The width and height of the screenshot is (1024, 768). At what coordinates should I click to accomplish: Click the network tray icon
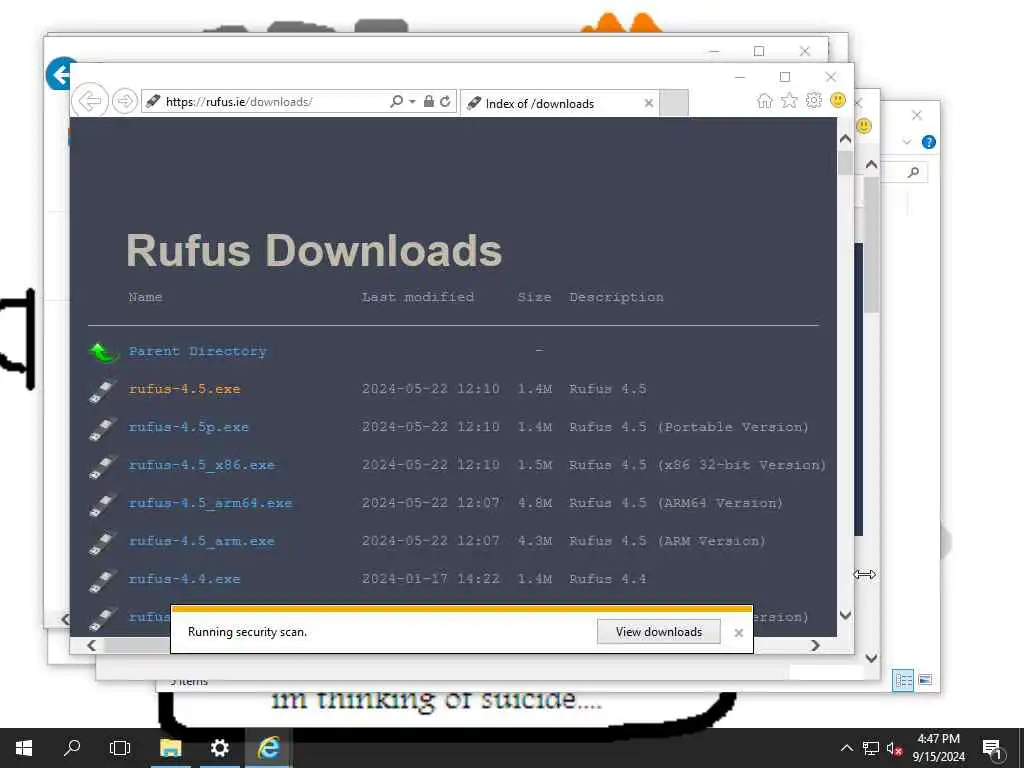(871, 748)
